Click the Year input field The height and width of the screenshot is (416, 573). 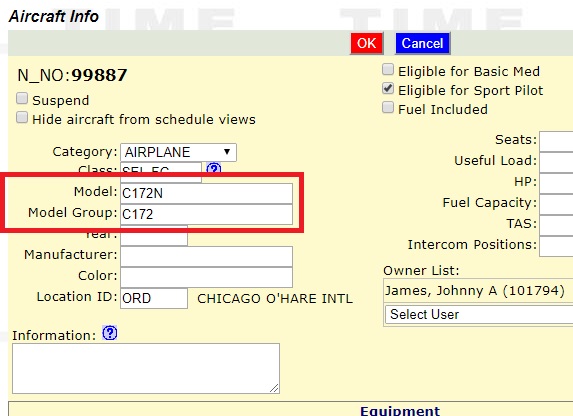pos(154,236)
